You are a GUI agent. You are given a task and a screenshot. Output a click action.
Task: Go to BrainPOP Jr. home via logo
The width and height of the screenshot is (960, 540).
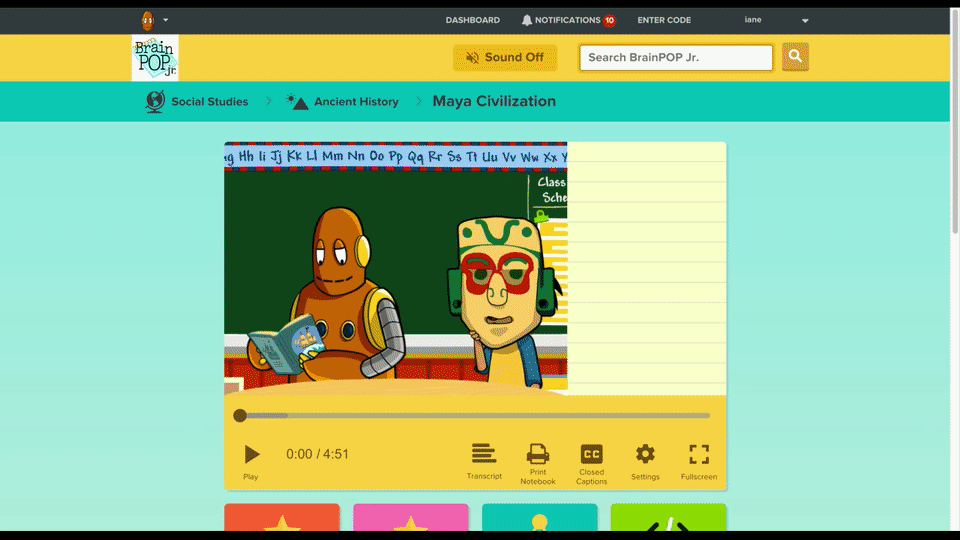pyautogui.click(x=155, y=58)
